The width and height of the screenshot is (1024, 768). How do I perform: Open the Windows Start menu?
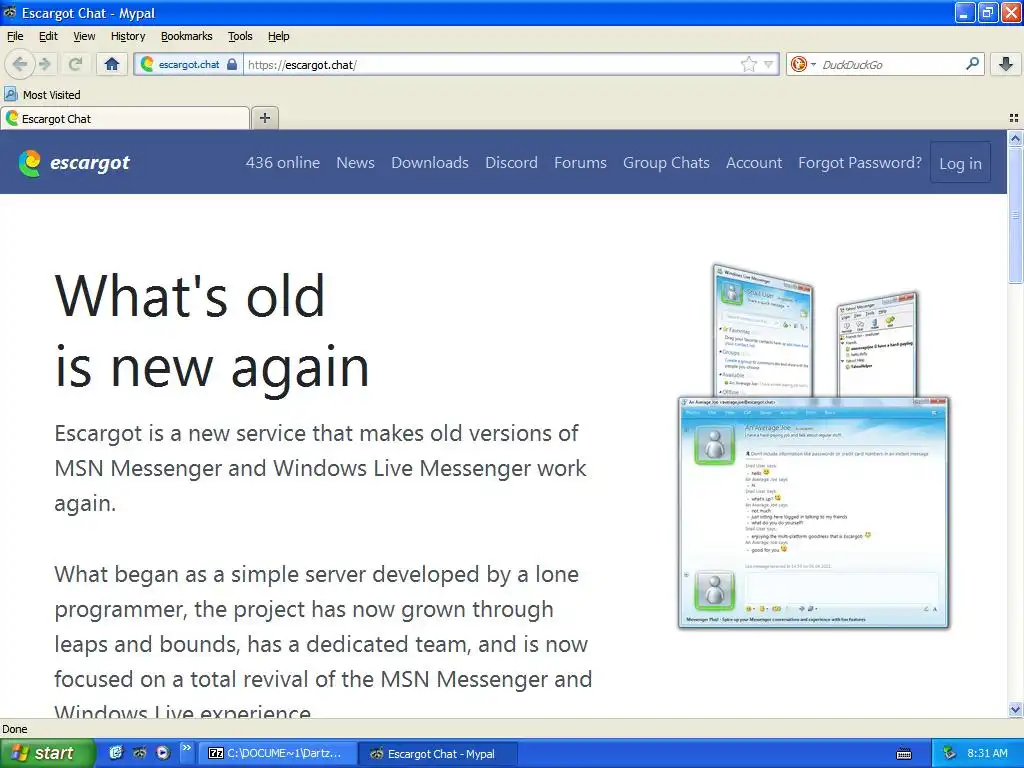48,753
